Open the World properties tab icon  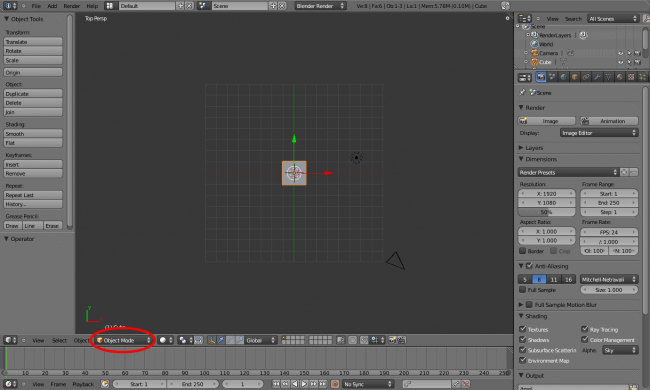pyautogui.click(x=563, y=77)
